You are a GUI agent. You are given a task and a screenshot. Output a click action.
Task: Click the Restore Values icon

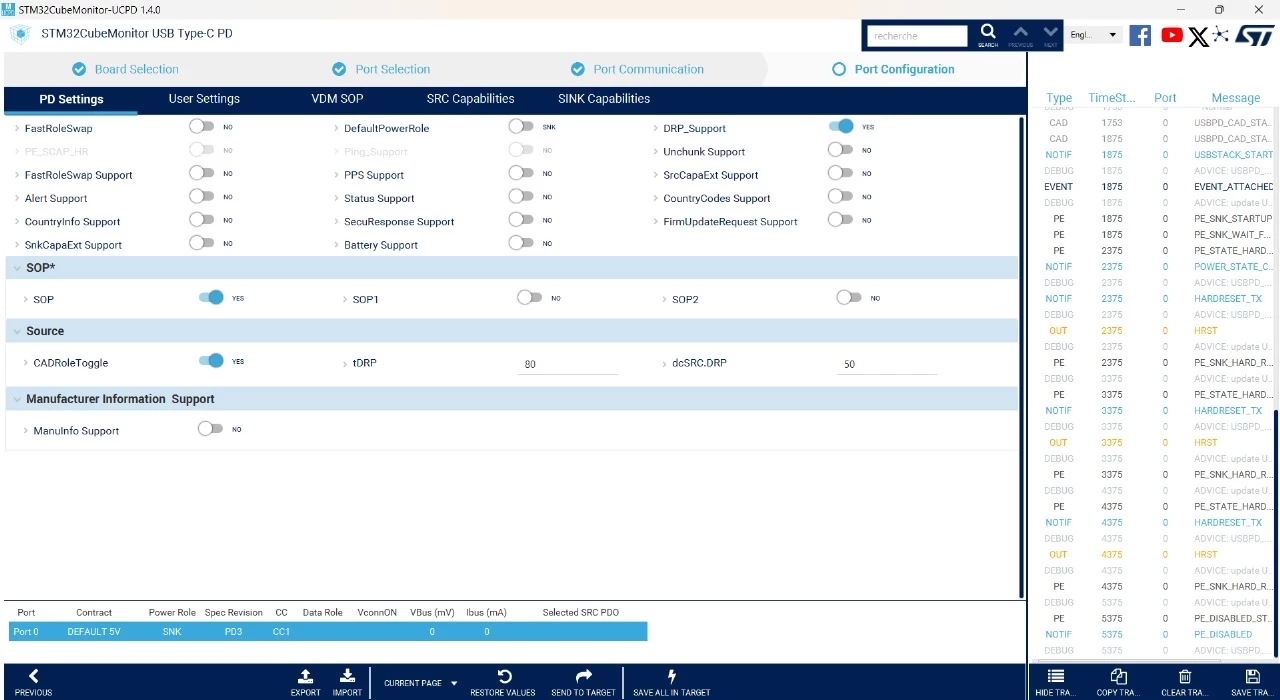coord(505,676)
